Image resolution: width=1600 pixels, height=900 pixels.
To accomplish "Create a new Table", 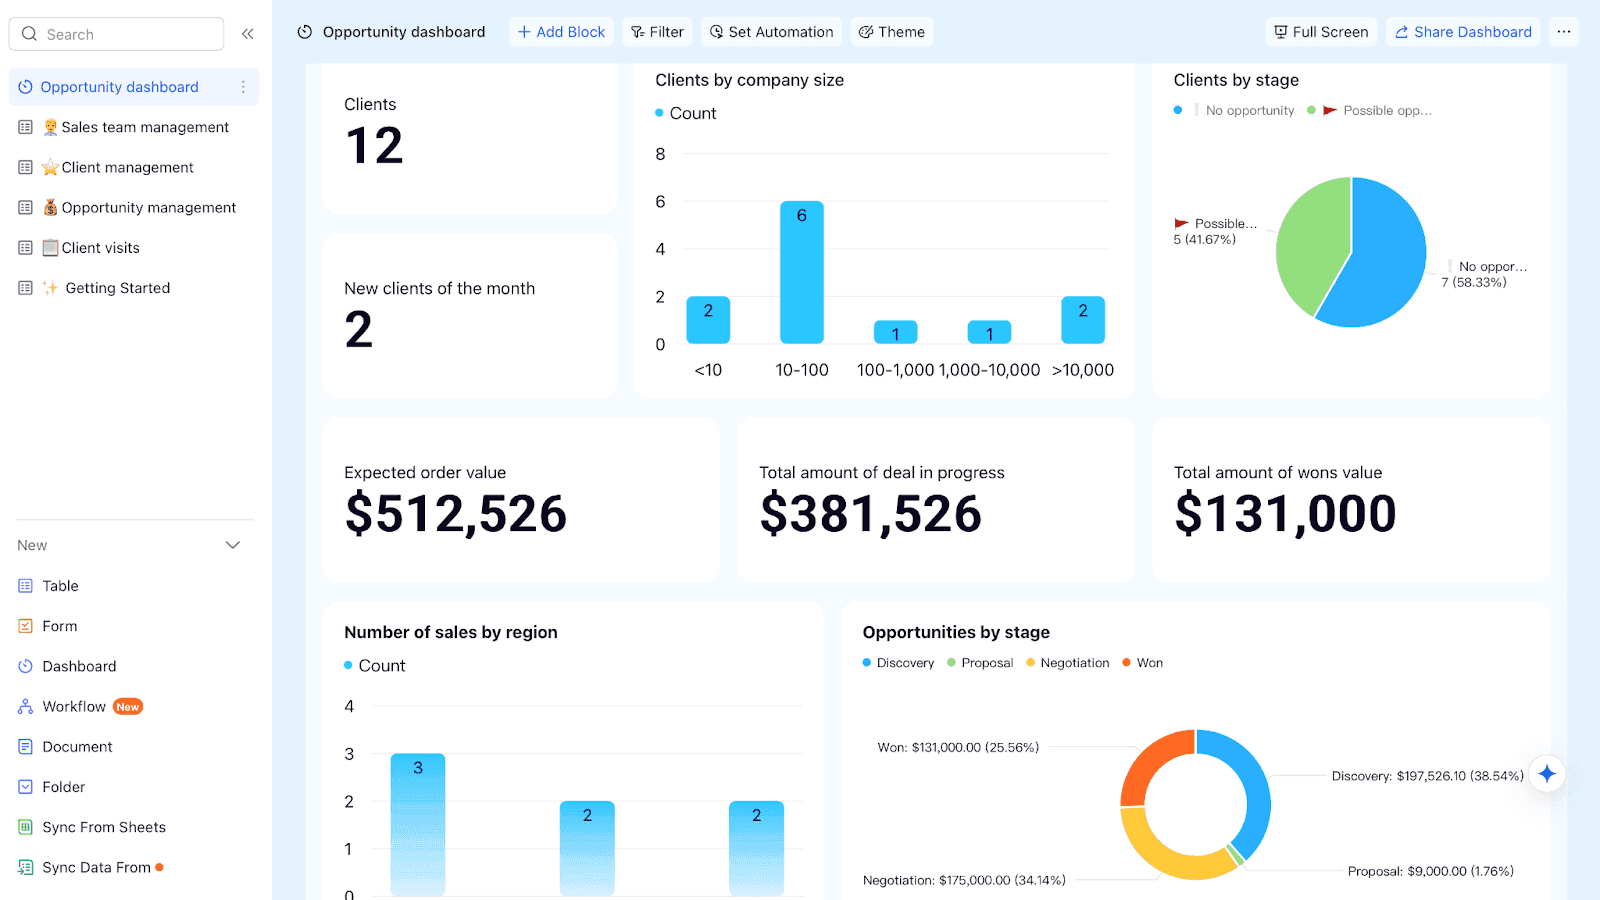I will 60,586.
